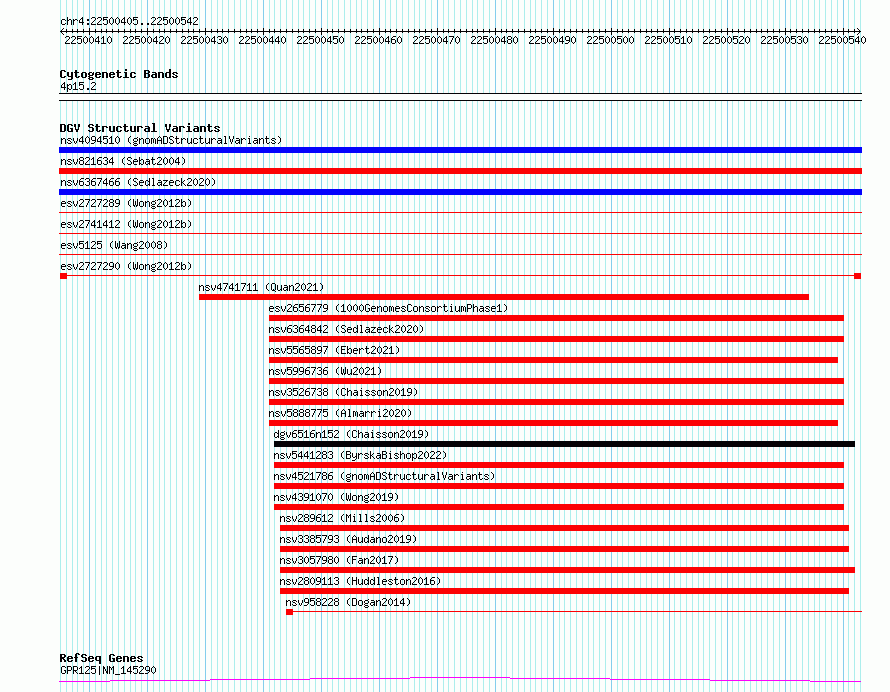
Task: Click the nsv5996736 (Wu2021) label
Action: [x=325, y=371]
